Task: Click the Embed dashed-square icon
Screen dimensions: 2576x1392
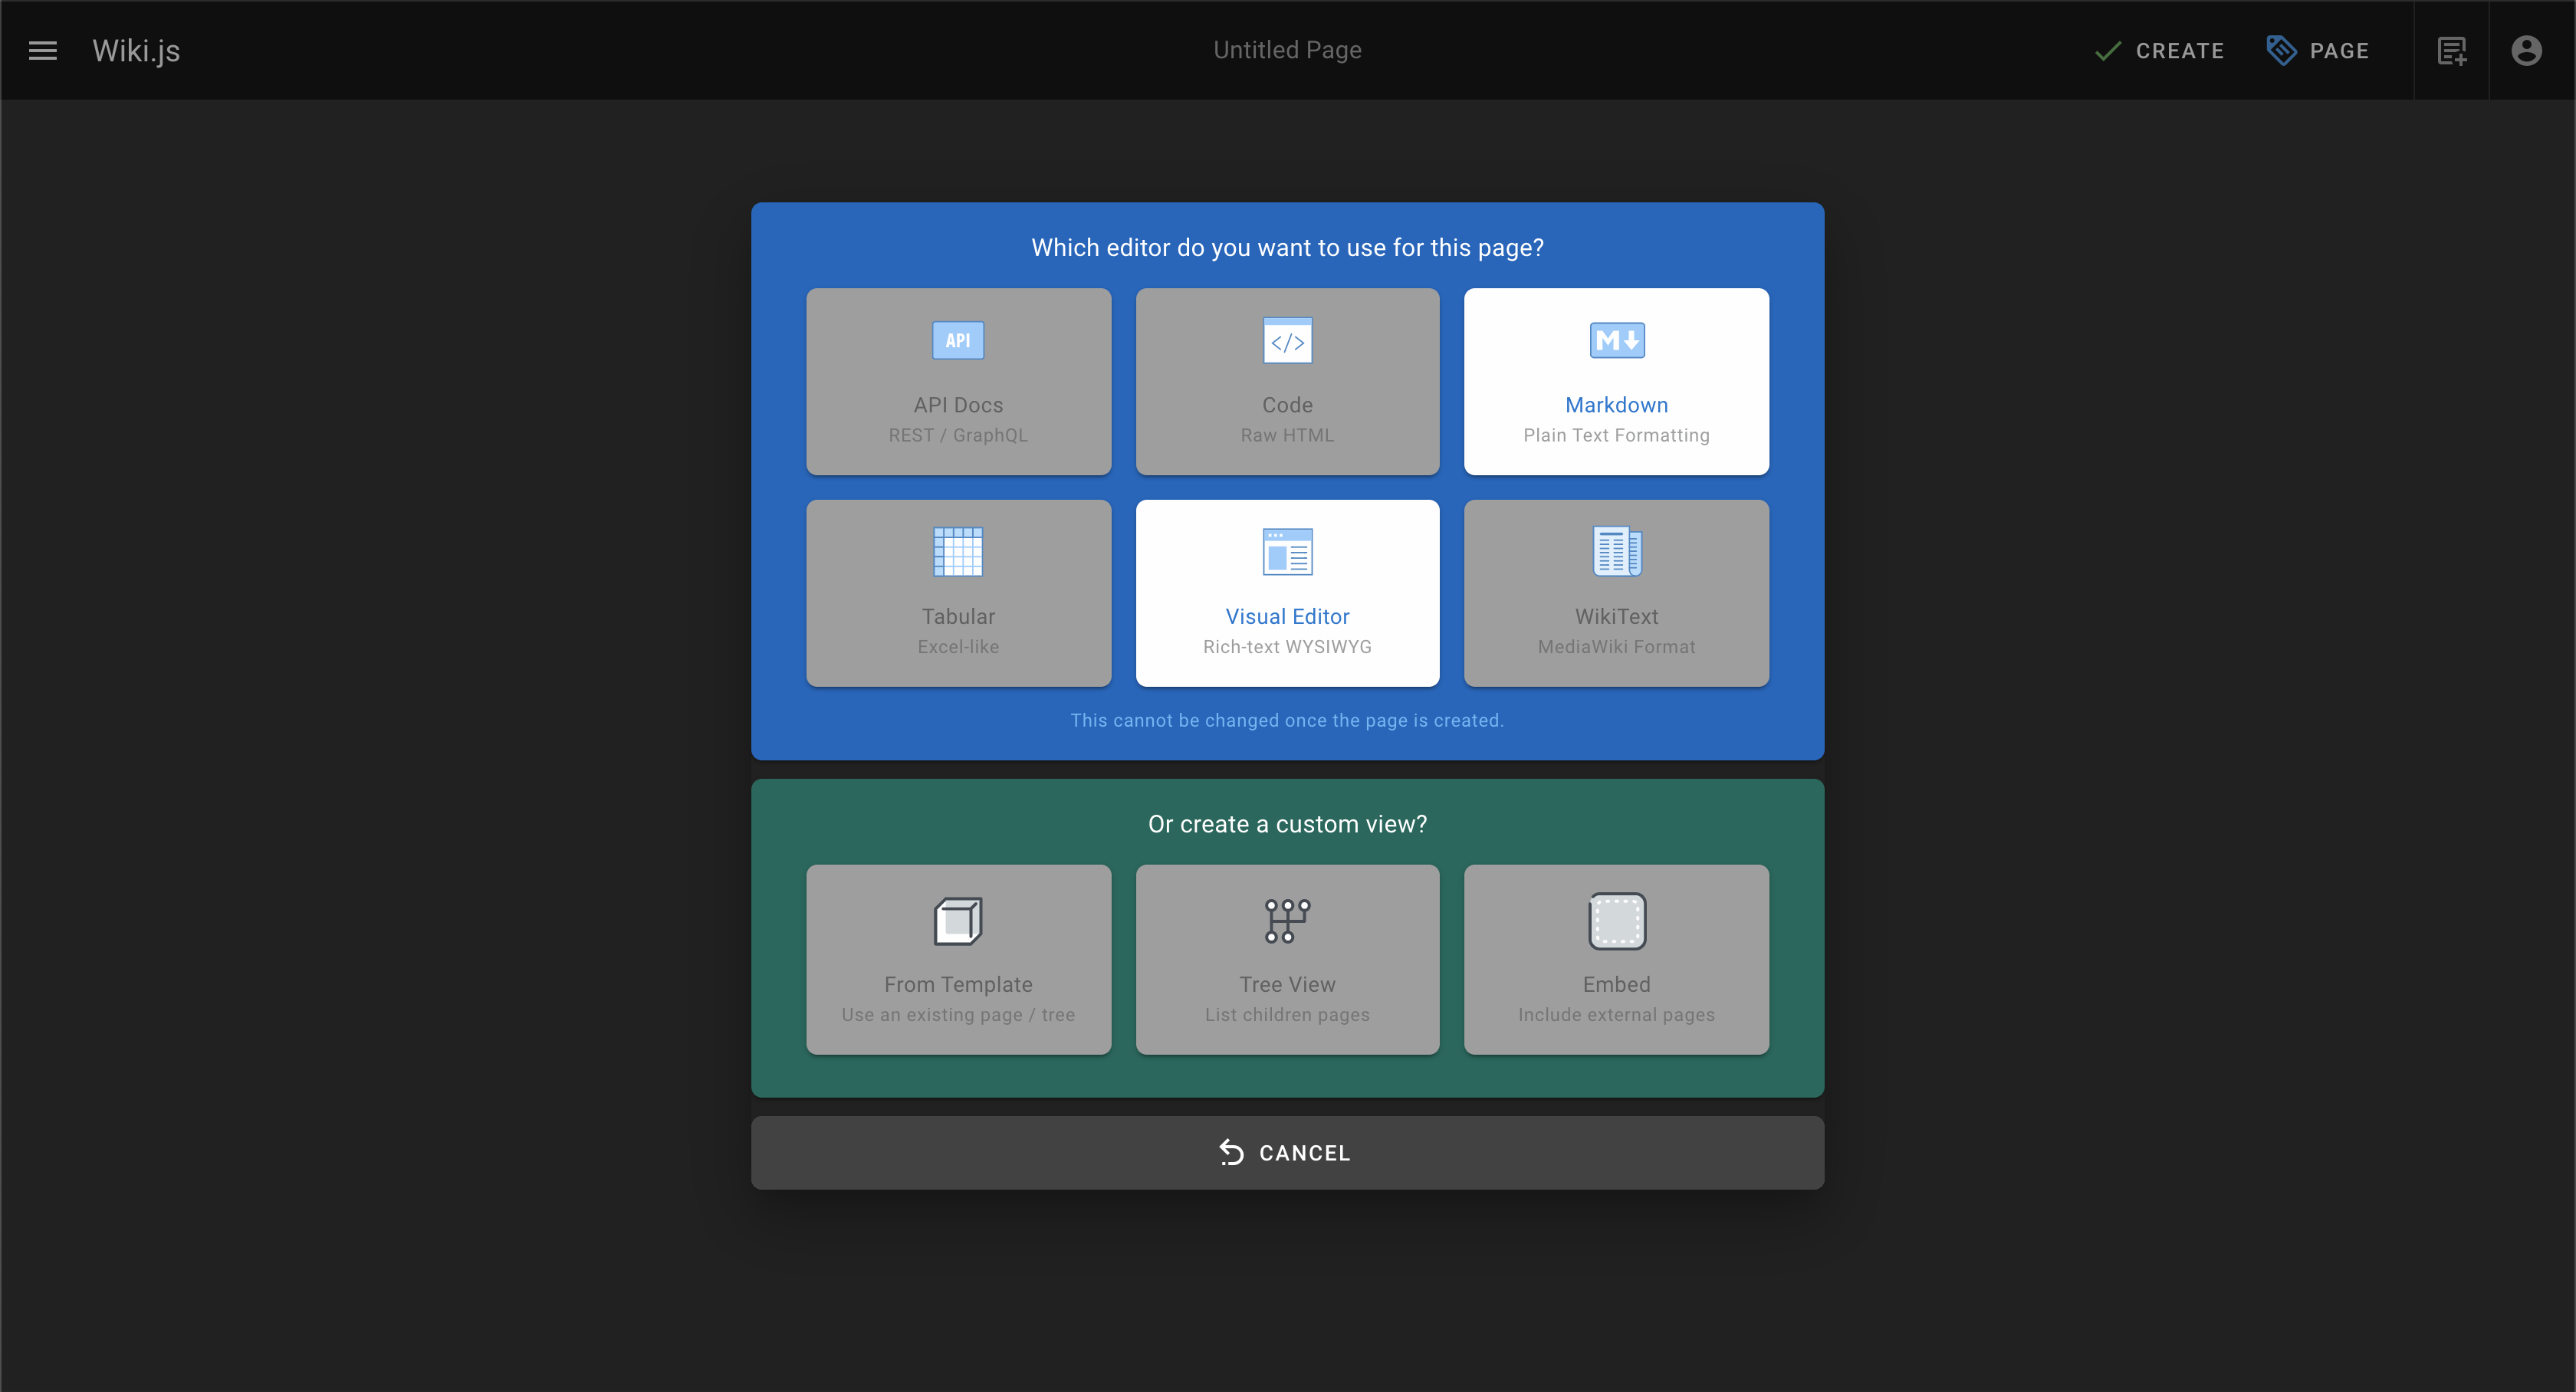Action: coord(1616,921)
